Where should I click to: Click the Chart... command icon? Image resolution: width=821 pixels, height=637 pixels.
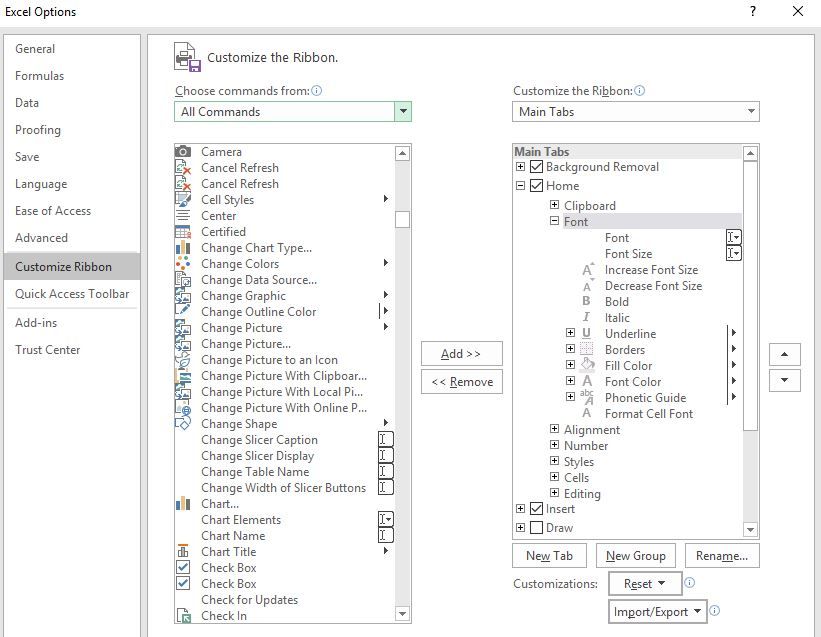tap(183, 504)
